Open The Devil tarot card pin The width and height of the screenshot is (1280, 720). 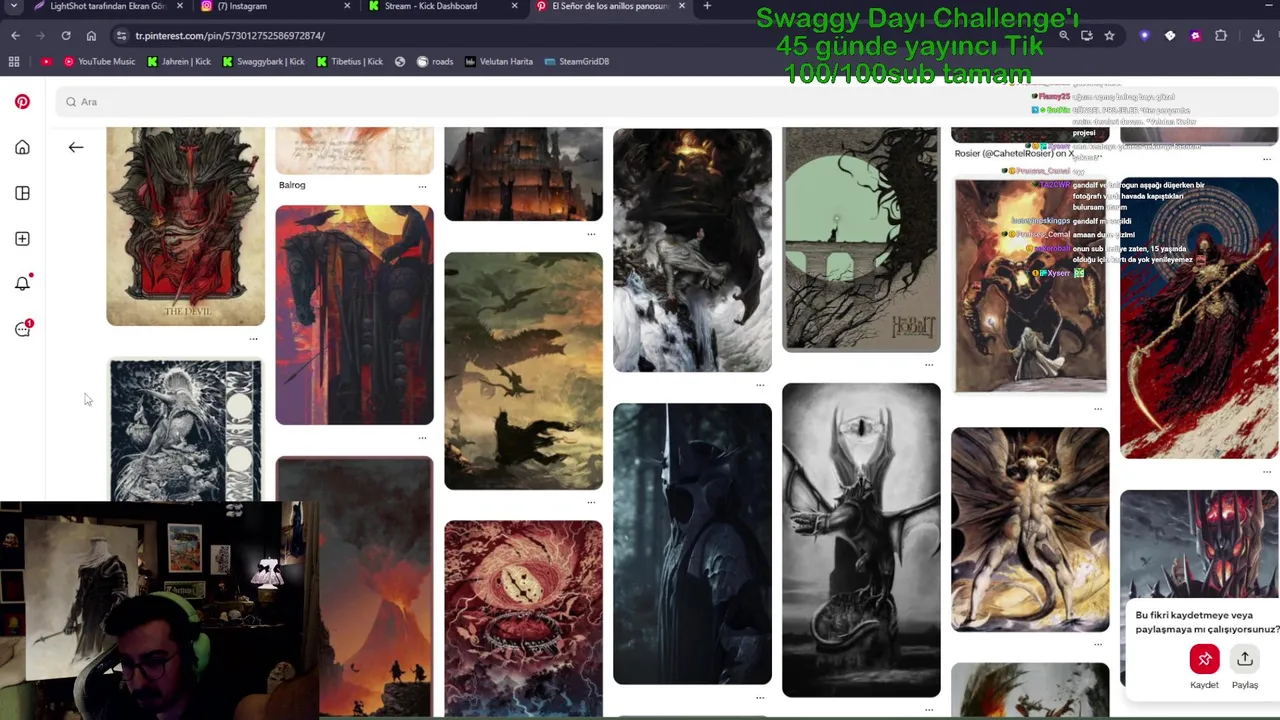click(x=185, y=226)
